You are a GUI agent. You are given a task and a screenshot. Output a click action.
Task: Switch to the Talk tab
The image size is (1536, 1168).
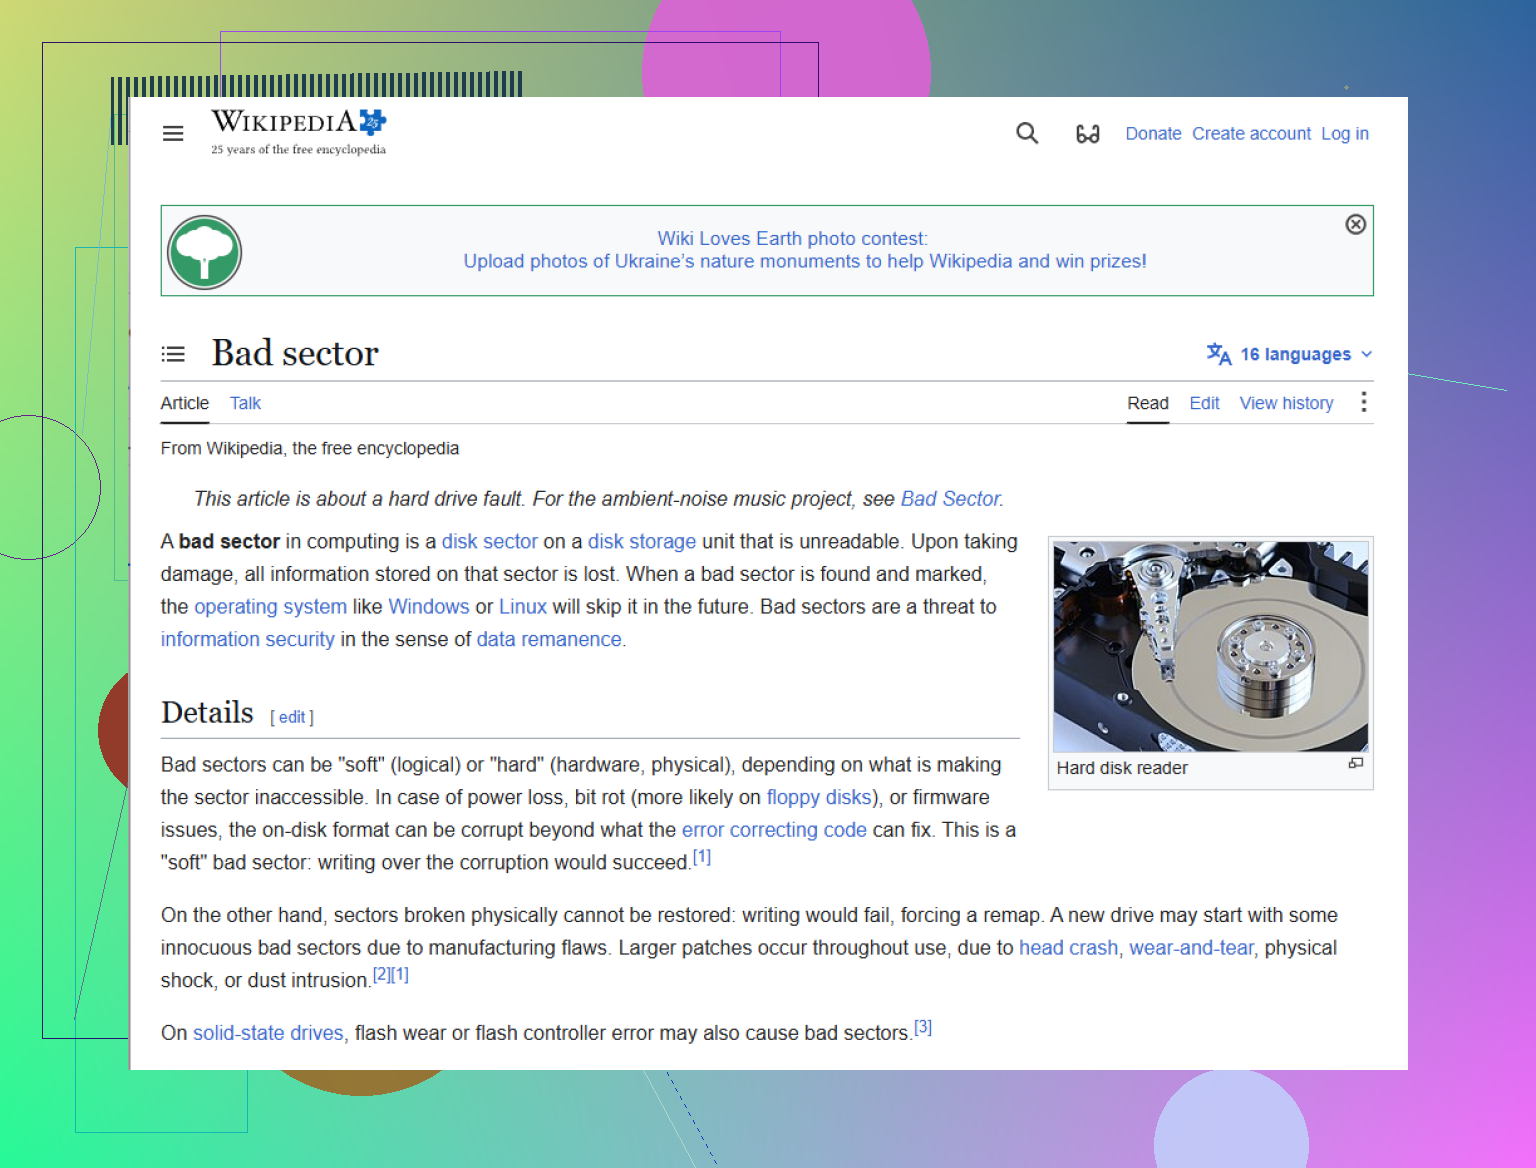pos(245,403)
